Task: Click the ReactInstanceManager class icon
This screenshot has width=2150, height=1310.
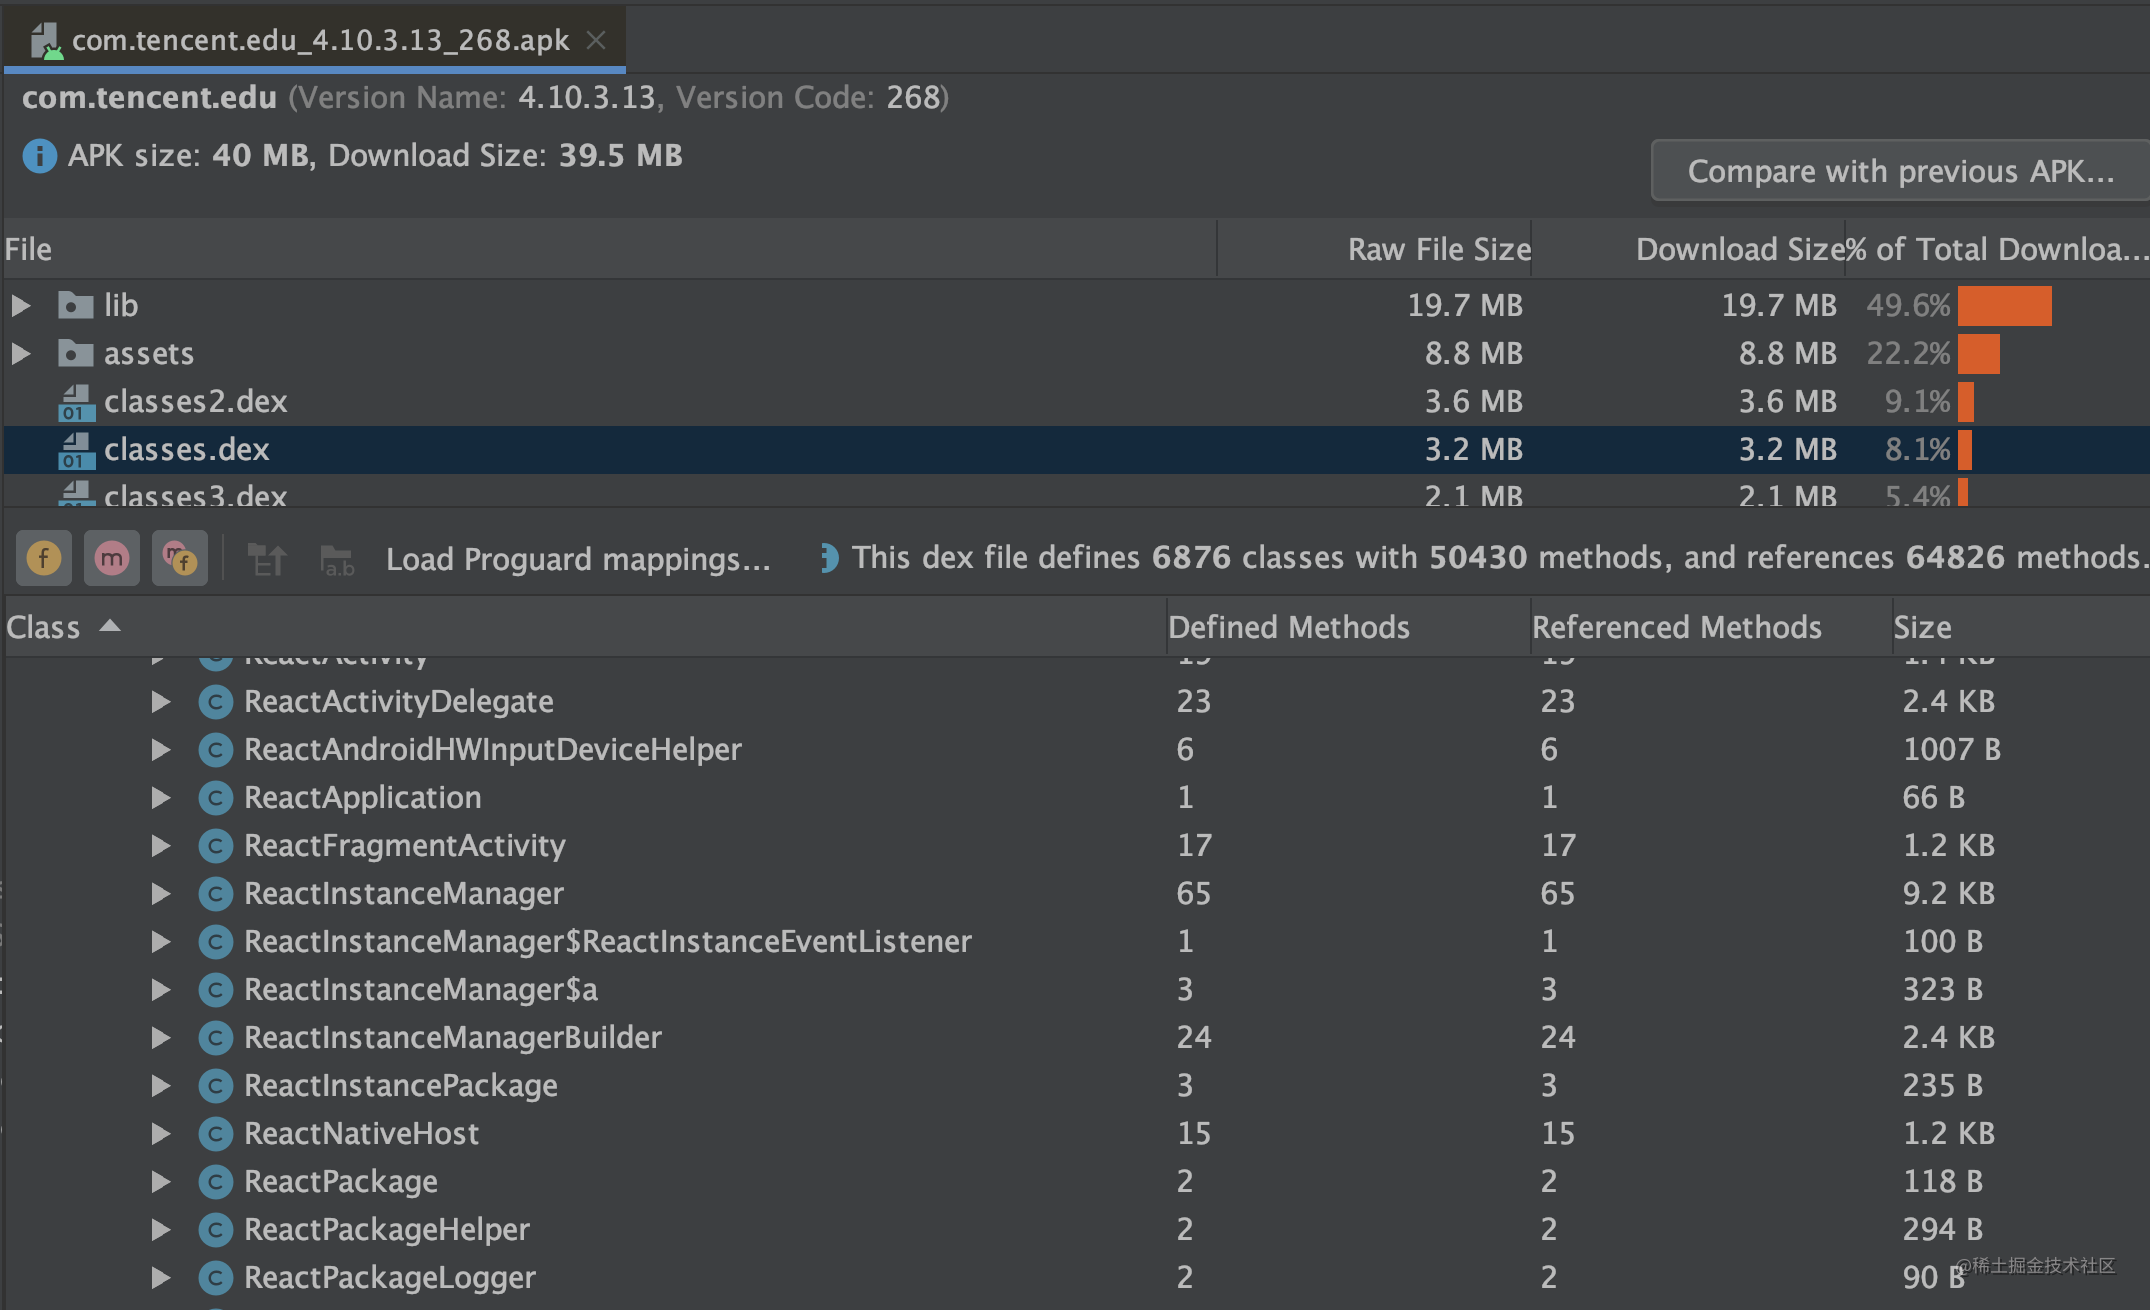Action: (x=215, y=894)
